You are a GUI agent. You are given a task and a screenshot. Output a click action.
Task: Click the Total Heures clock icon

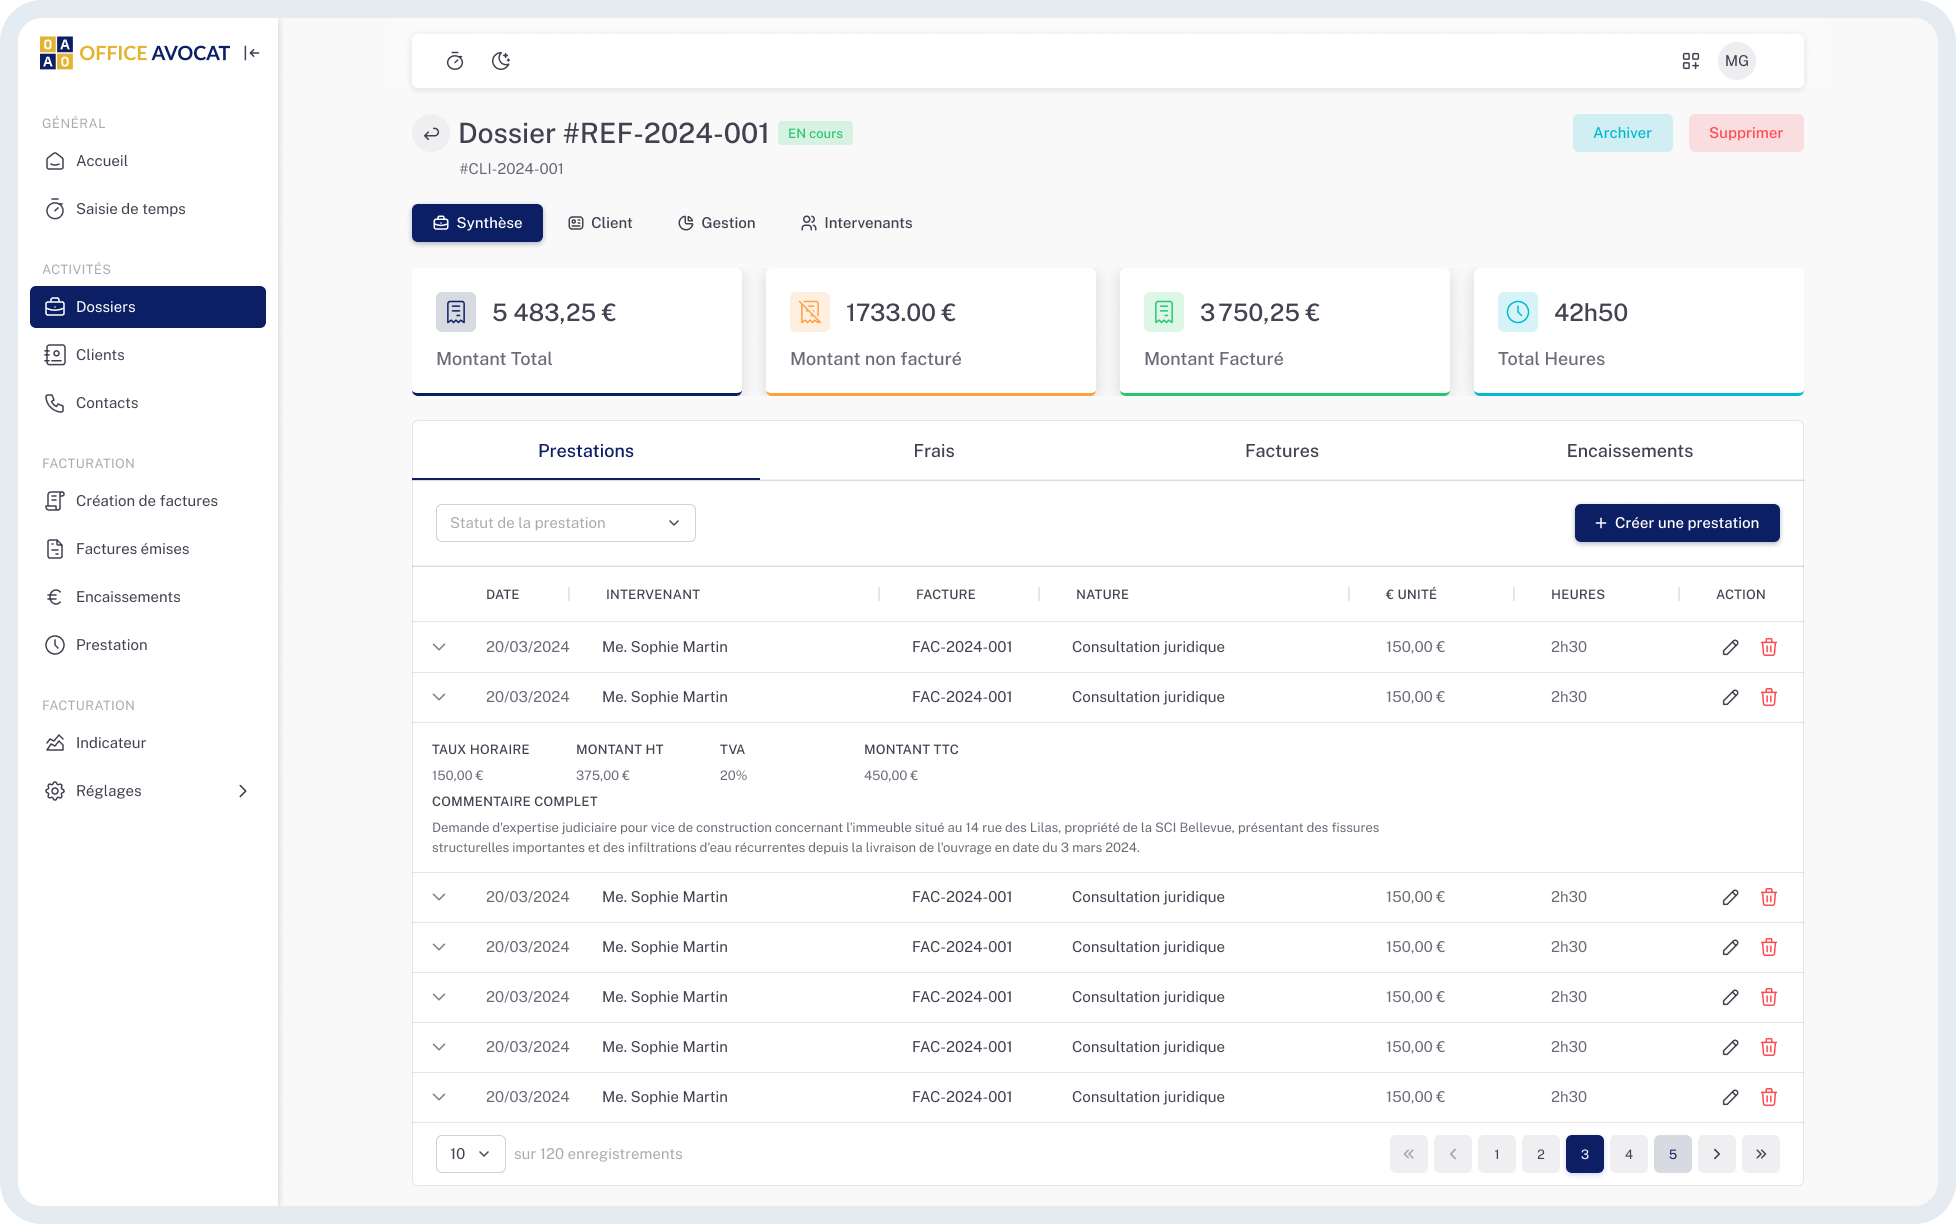pyautogui.click(x=1518, y=312)
